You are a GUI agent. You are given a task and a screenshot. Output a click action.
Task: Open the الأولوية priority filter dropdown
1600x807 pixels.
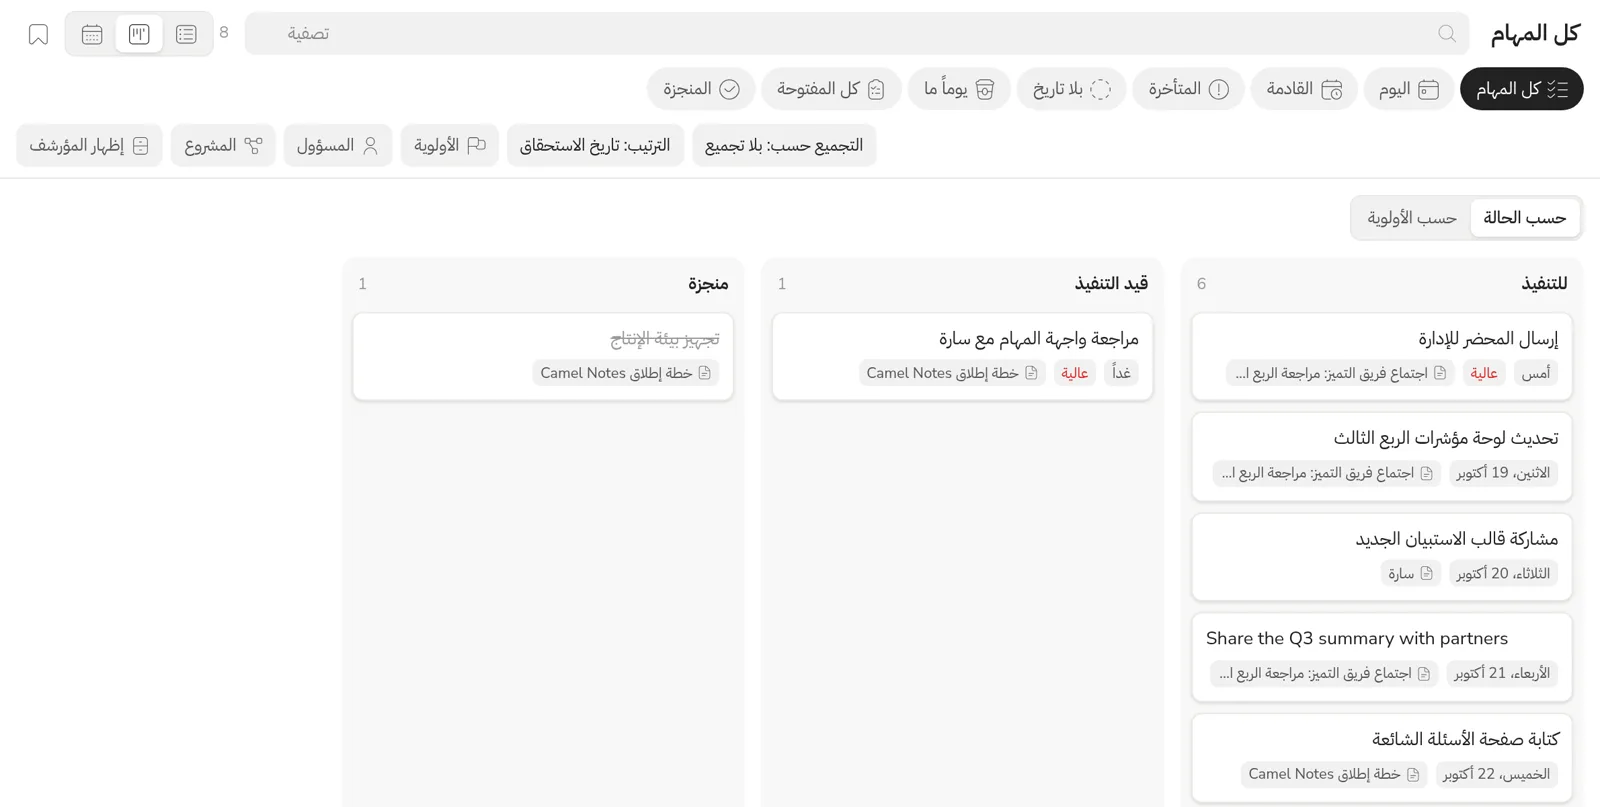[x=450, y=146]
